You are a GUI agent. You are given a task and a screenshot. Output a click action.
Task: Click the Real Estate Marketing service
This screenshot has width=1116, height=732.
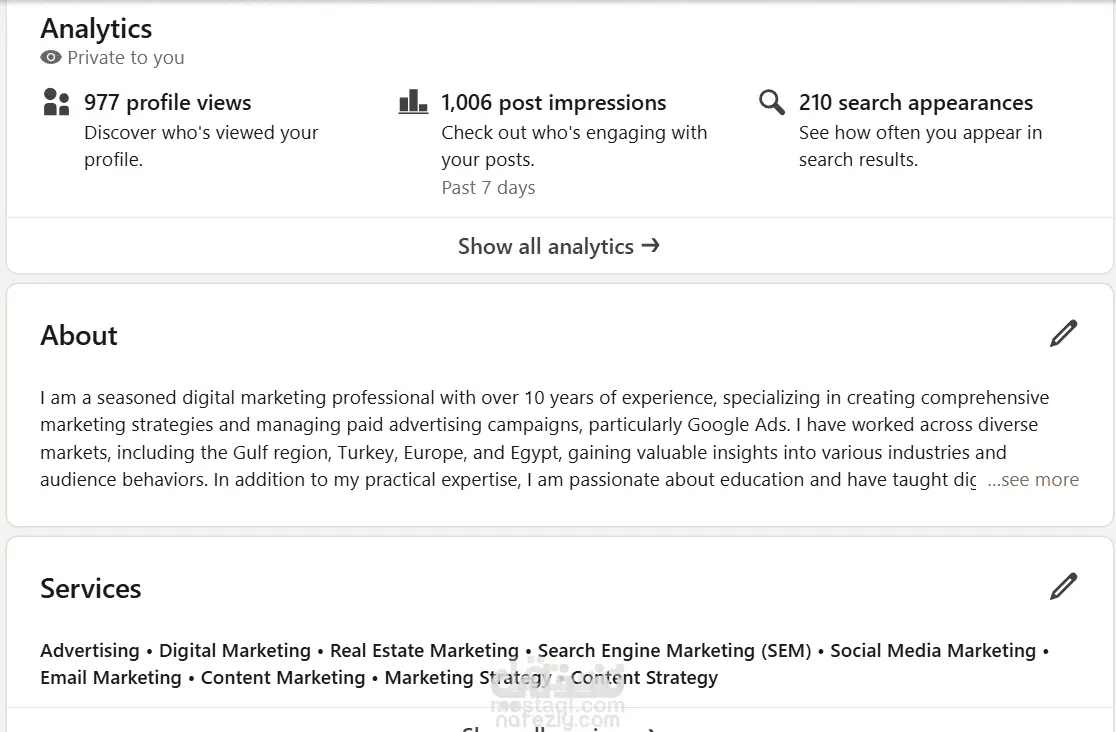point(424,651)
